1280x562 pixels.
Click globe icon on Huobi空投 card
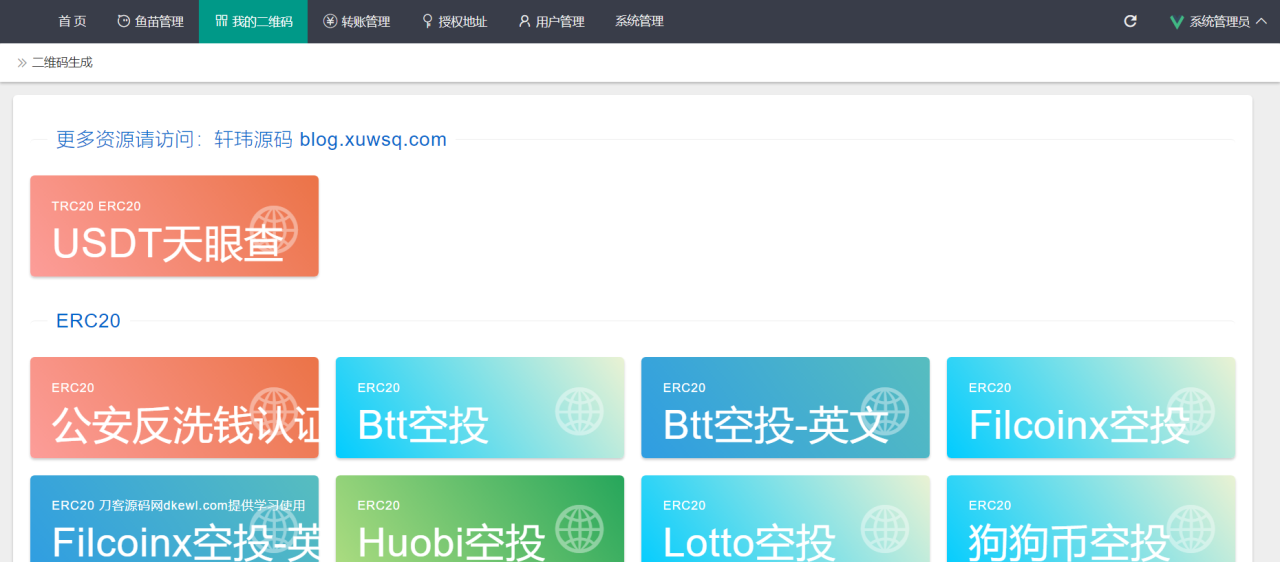coord(579,529)
